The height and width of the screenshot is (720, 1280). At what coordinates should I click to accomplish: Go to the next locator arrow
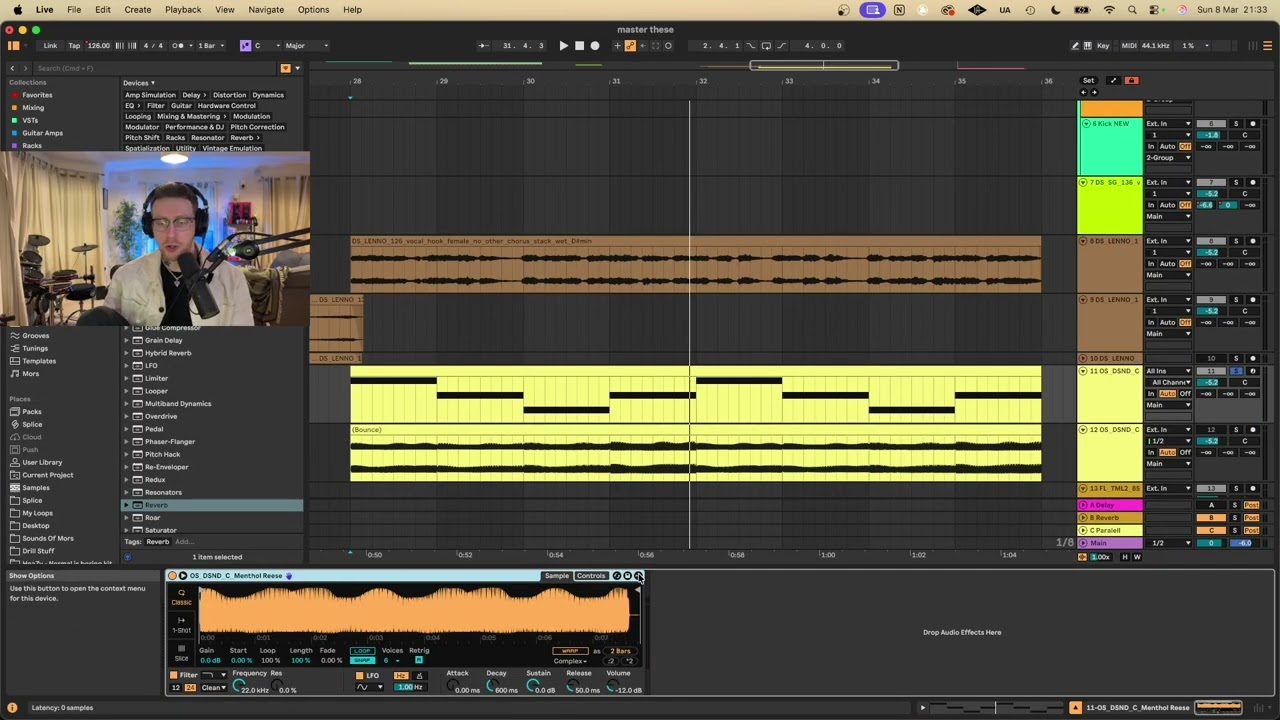coord(1093,92)
